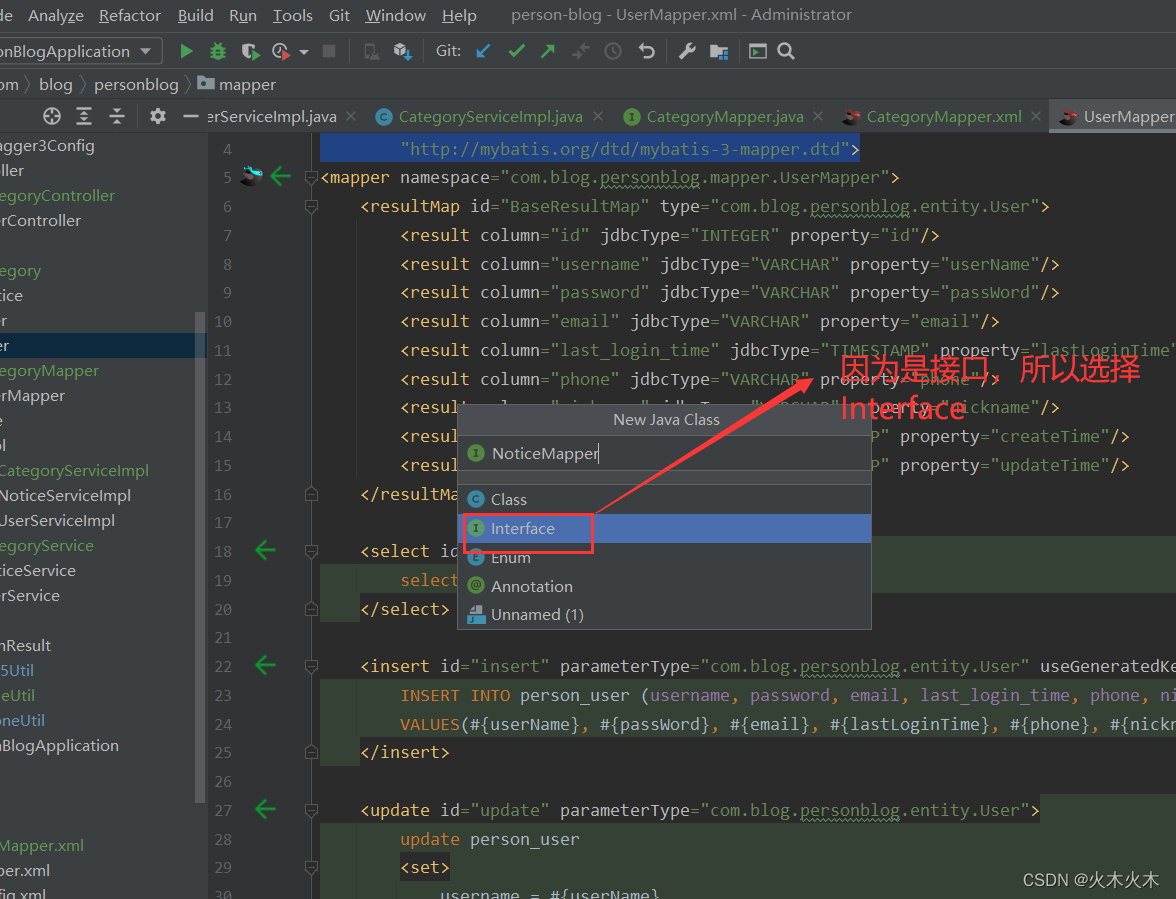Open settings via the wrench icon

pyautogui.click(x=687, y=51)
